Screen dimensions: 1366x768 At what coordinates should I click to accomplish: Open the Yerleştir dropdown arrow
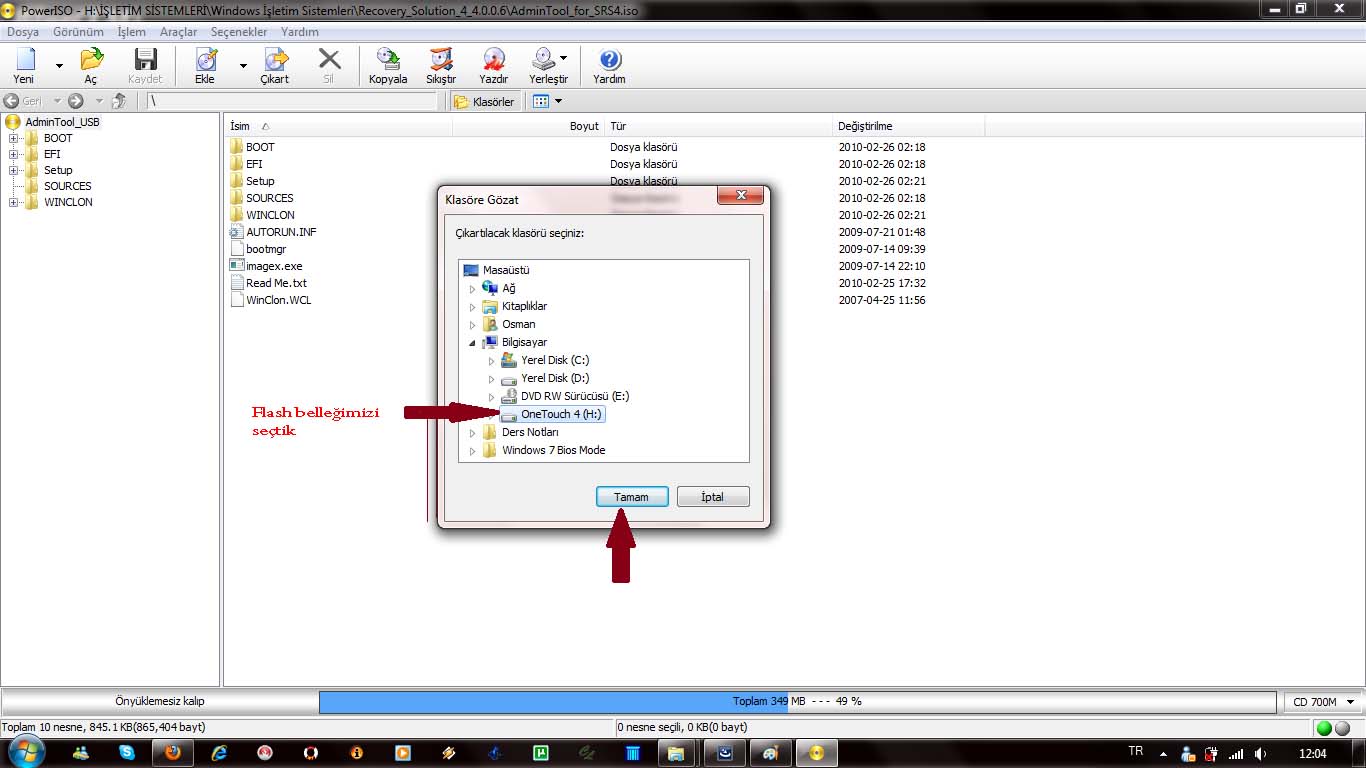[564, 58]
